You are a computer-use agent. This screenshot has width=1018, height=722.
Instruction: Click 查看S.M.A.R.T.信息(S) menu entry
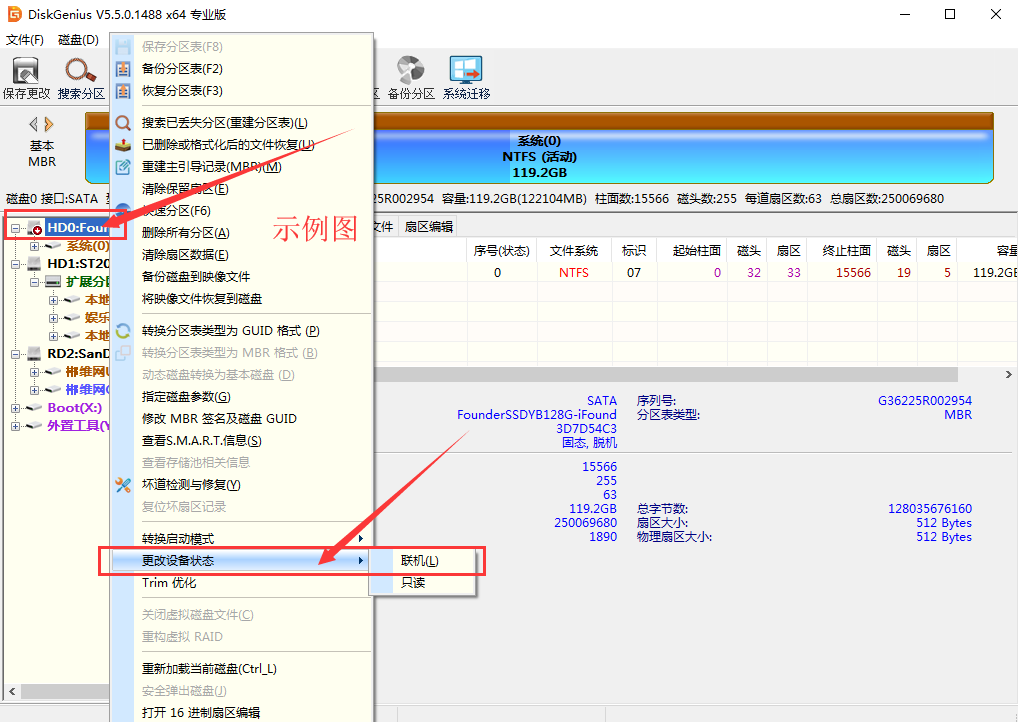point(201,441)
